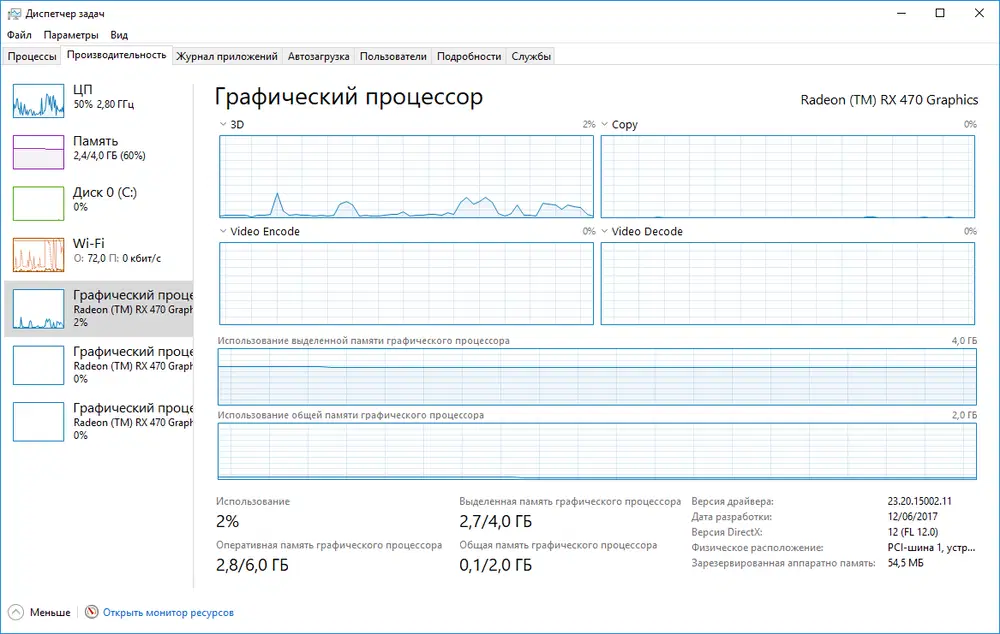Switch to the Автозагрузка tab
The image size is (1000, 634).
pyautogui.click(x=318, y=56)
